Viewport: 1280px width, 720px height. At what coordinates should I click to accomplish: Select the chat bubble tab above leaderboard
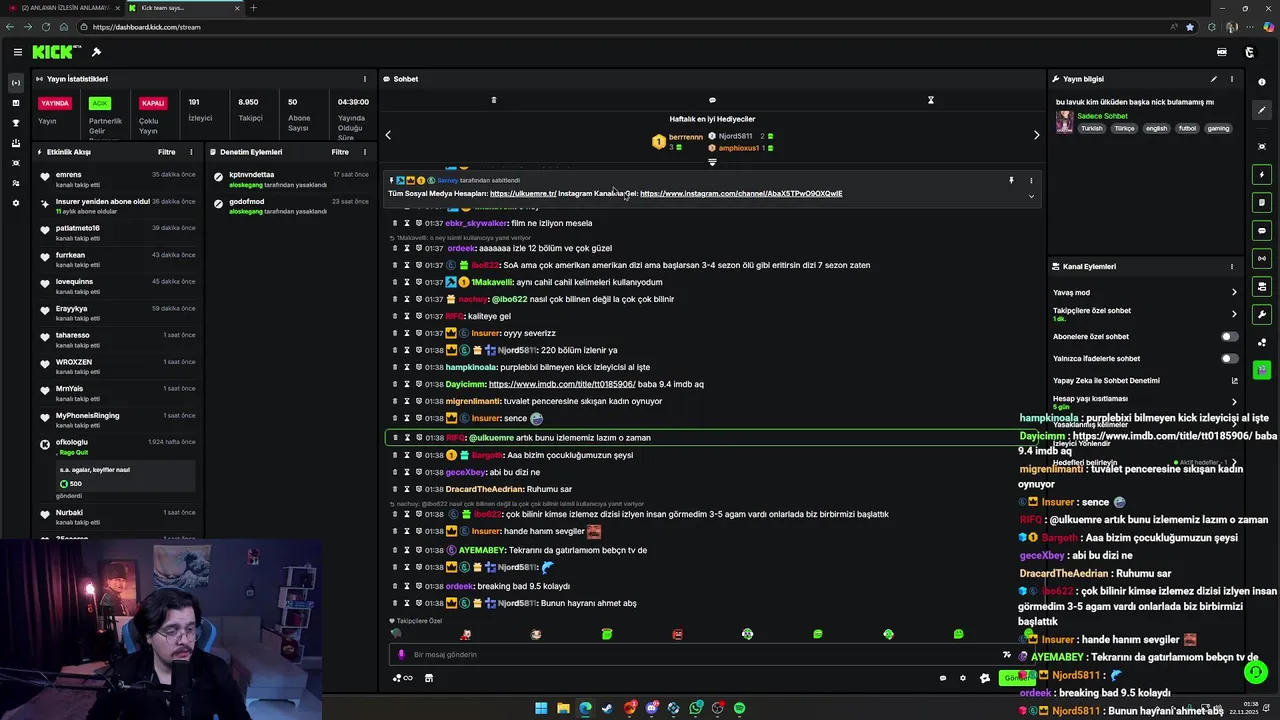click(x=712, y=100)
